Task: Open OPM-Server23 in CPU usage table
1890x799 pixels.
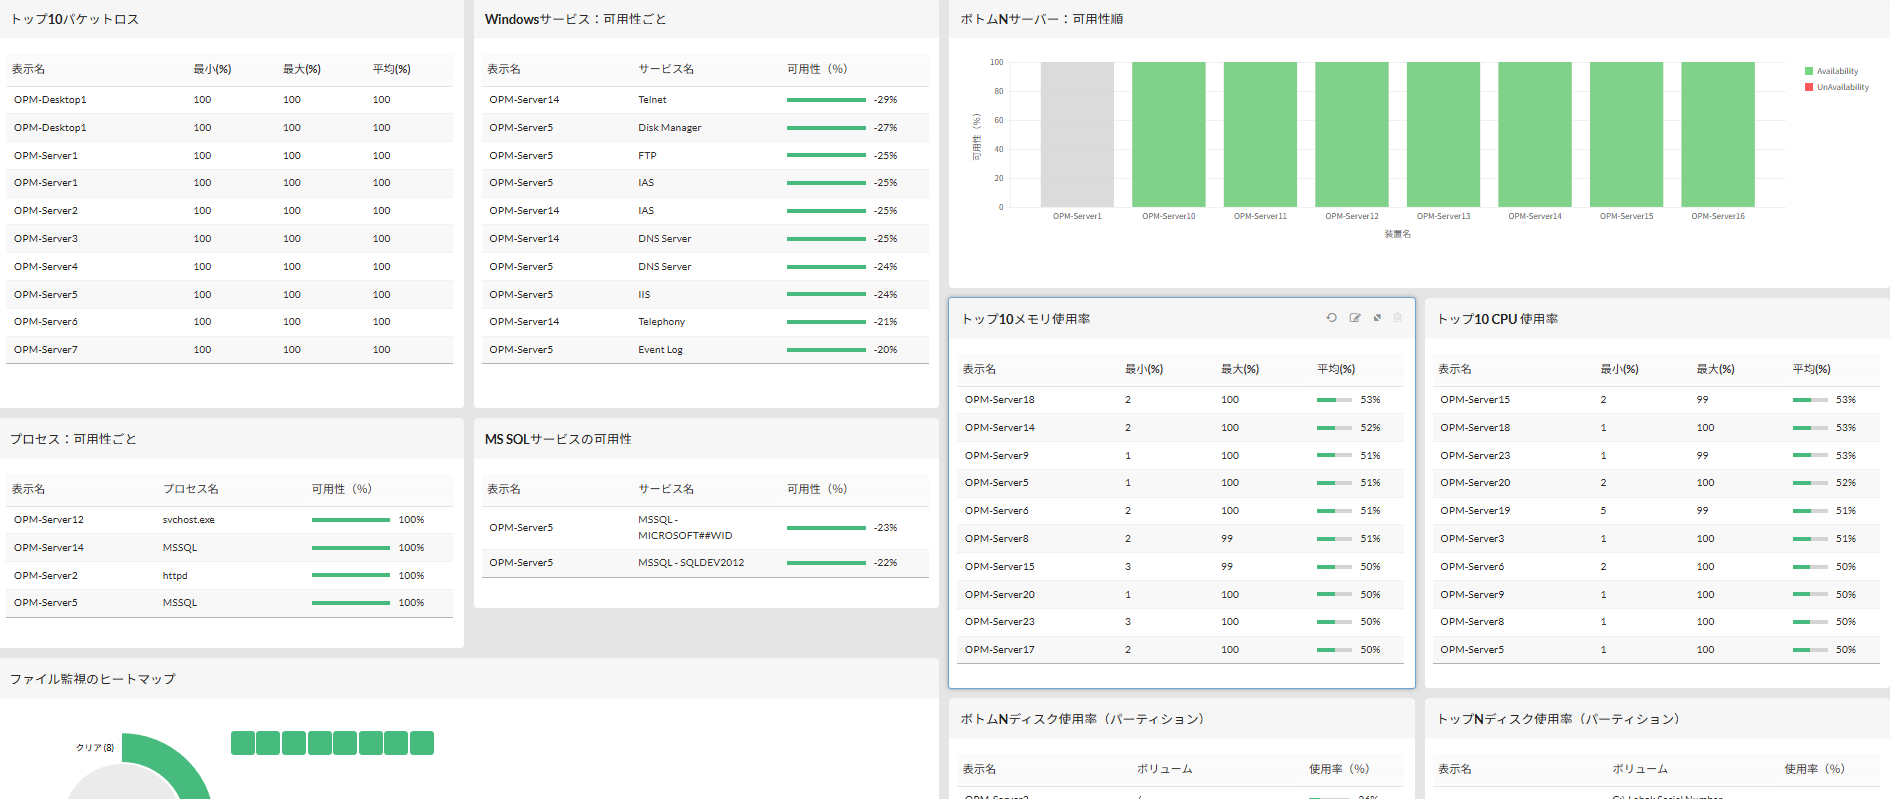Action: (x=1475, y=456)
